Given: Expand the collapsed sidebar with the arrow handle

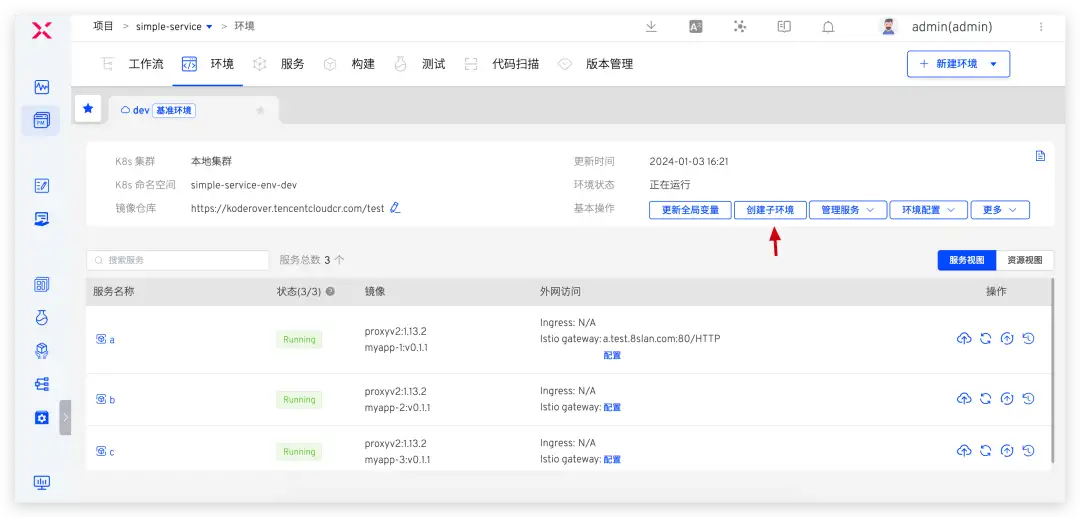Looking at the screenshot, I should (x=65, y=417).
